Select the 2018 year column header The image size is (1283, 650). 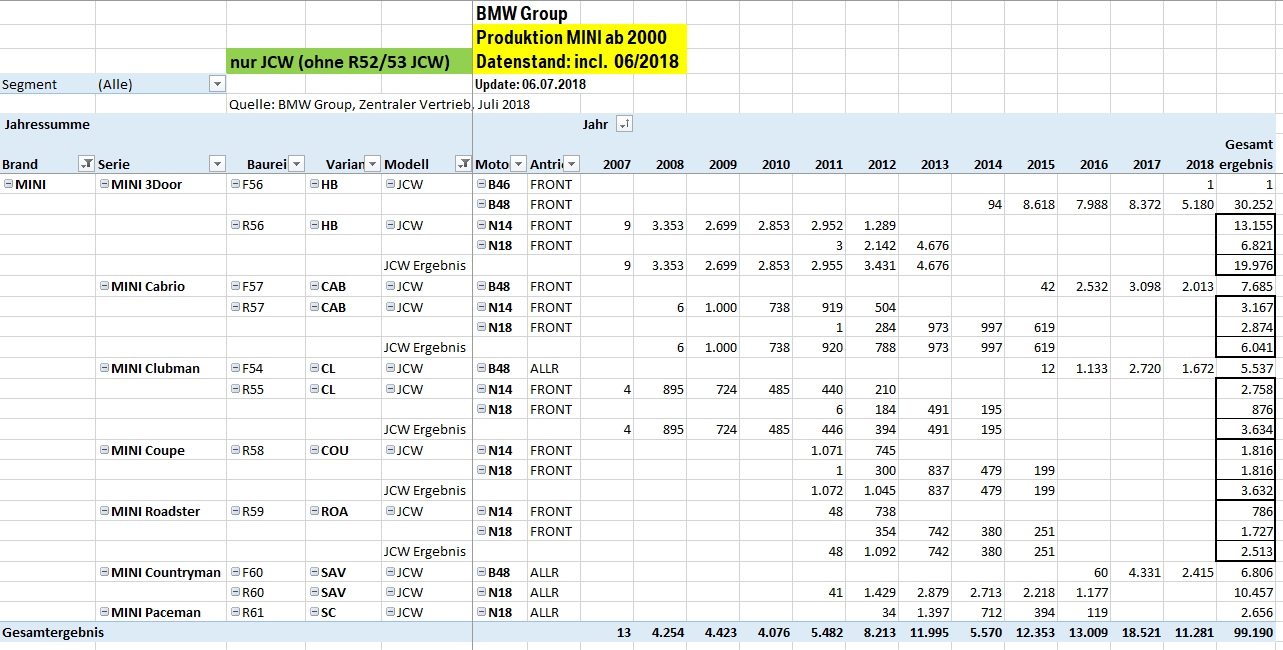click(x=1199, y=164)
